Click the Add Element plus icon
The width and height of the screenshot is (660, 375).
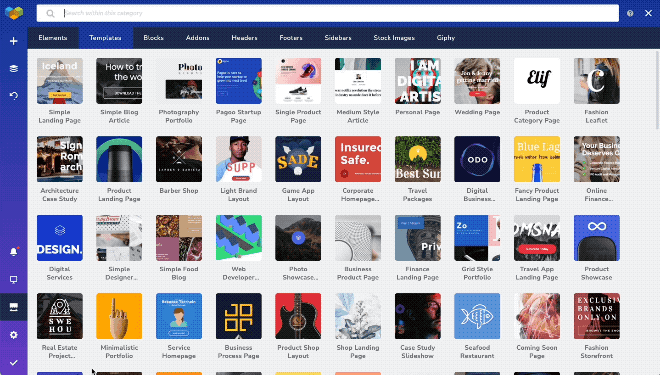coord(13,41)
